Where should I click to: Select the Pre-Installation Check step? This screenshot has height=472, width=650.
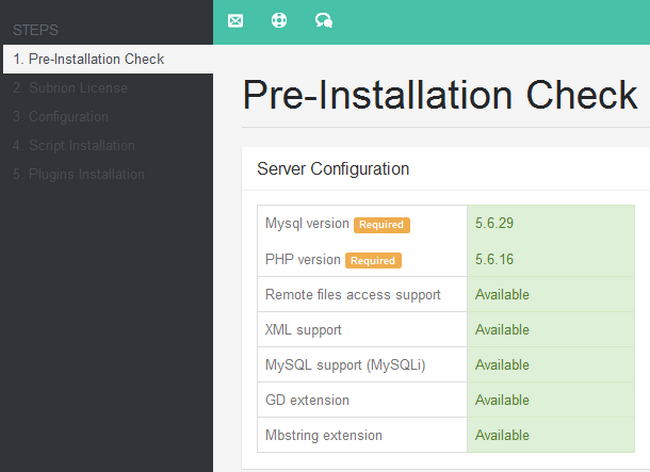point(89,59)
